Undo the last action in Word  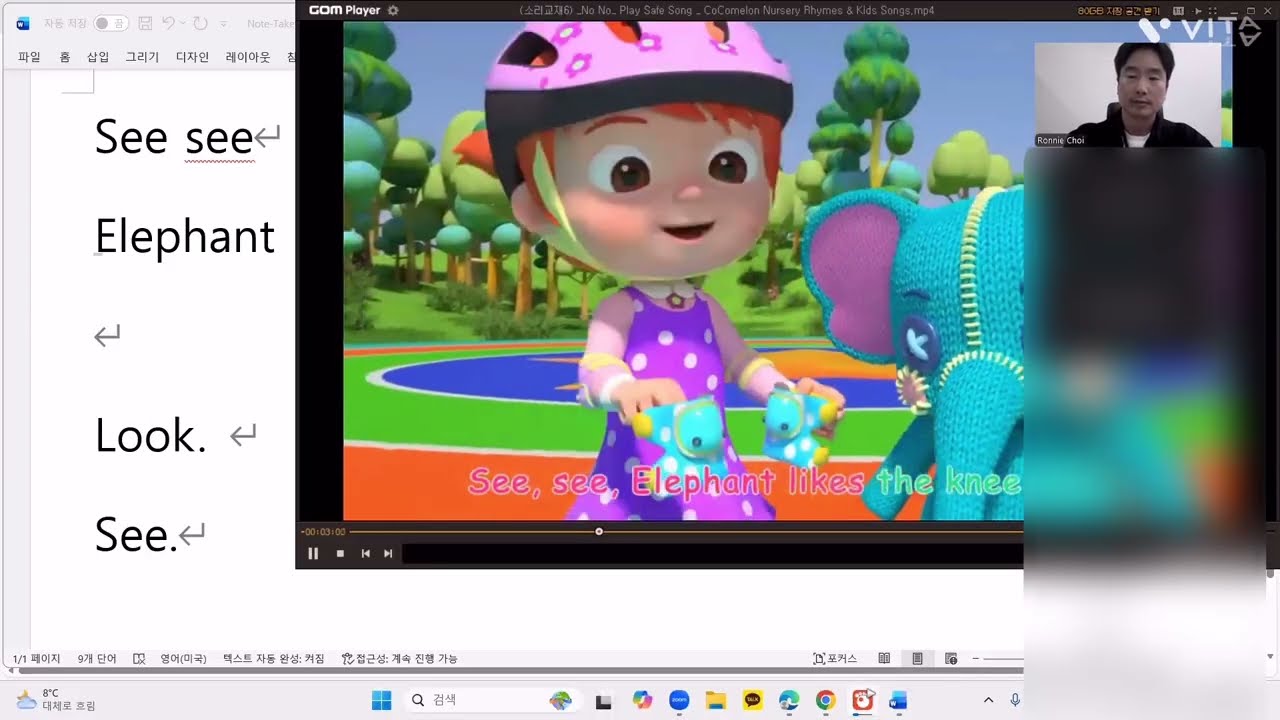click(168, 23)
